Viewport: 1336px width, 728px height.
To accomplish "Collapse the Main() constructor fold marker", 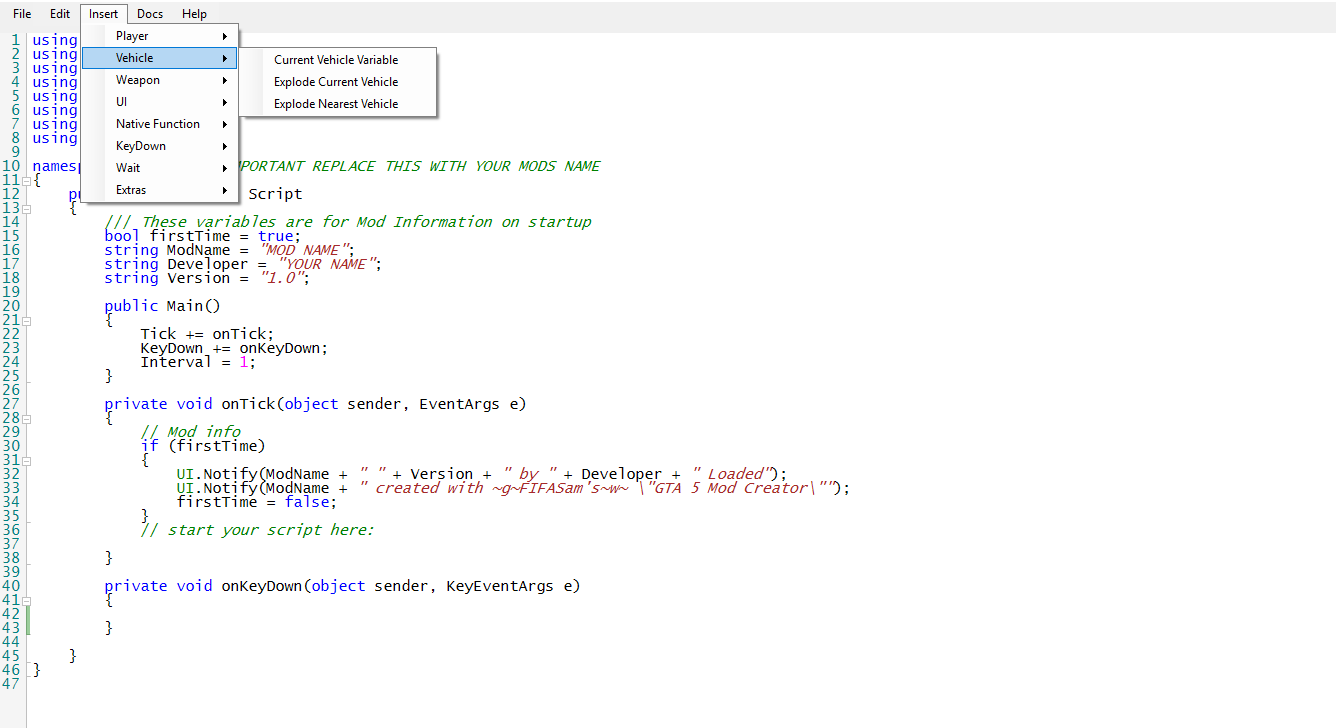I will [27, 321].
